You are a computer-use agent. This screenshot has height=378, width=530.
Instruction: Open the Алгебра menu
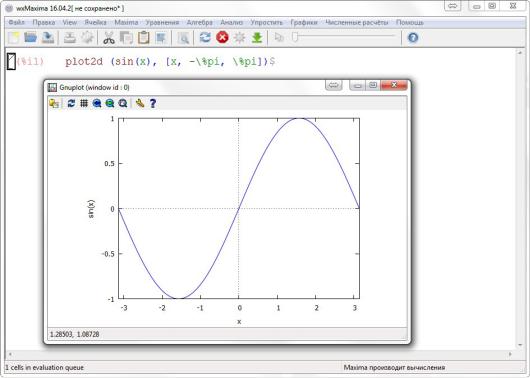point(199,22)
